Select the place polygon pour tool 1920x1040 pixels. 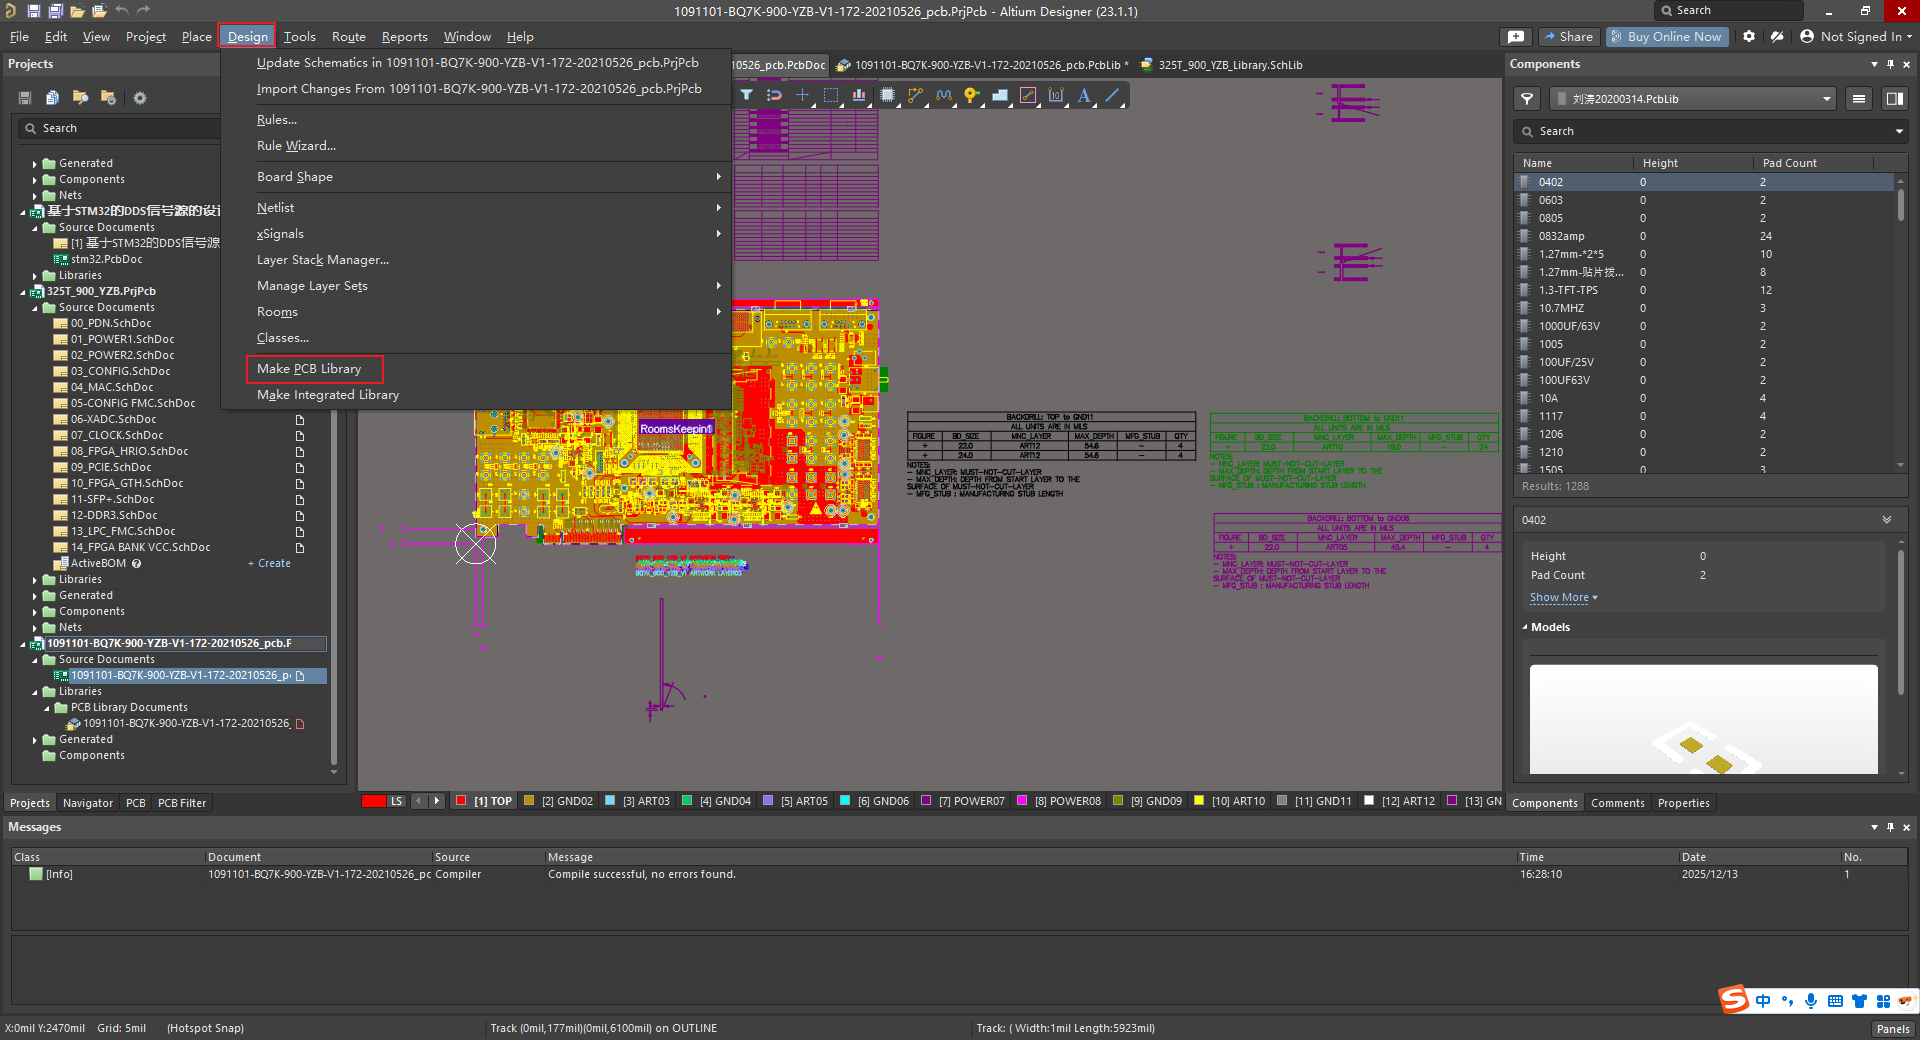coord(999,95)
